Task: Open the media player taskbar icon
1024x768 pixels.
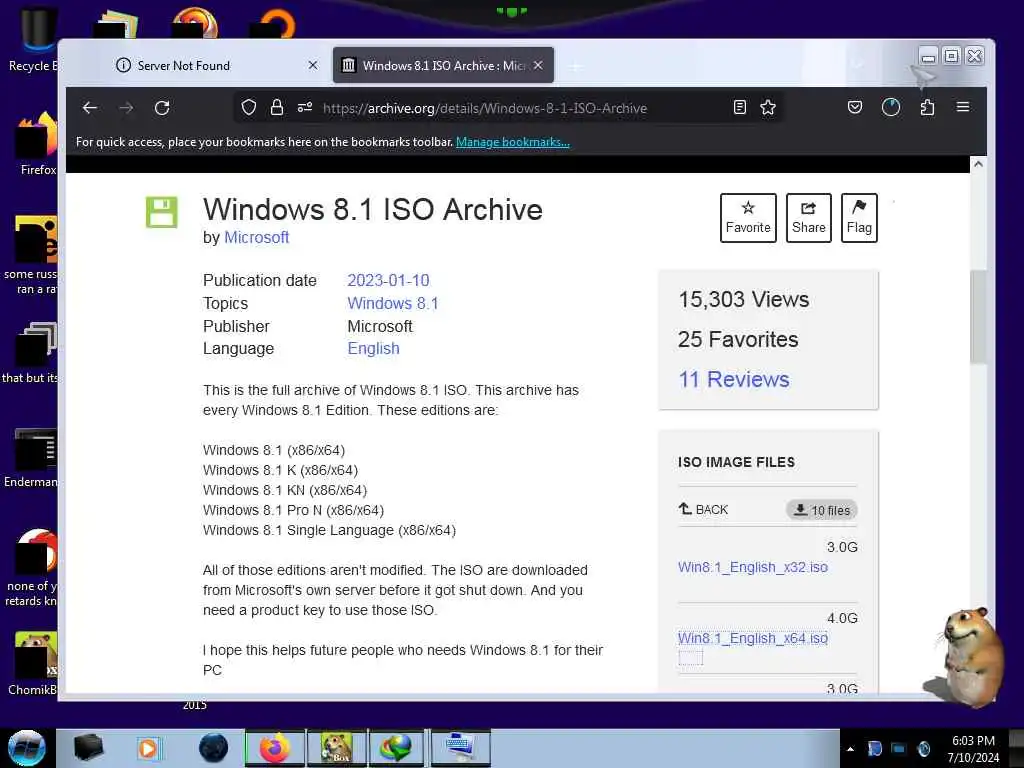Action: tap(148, 748)
